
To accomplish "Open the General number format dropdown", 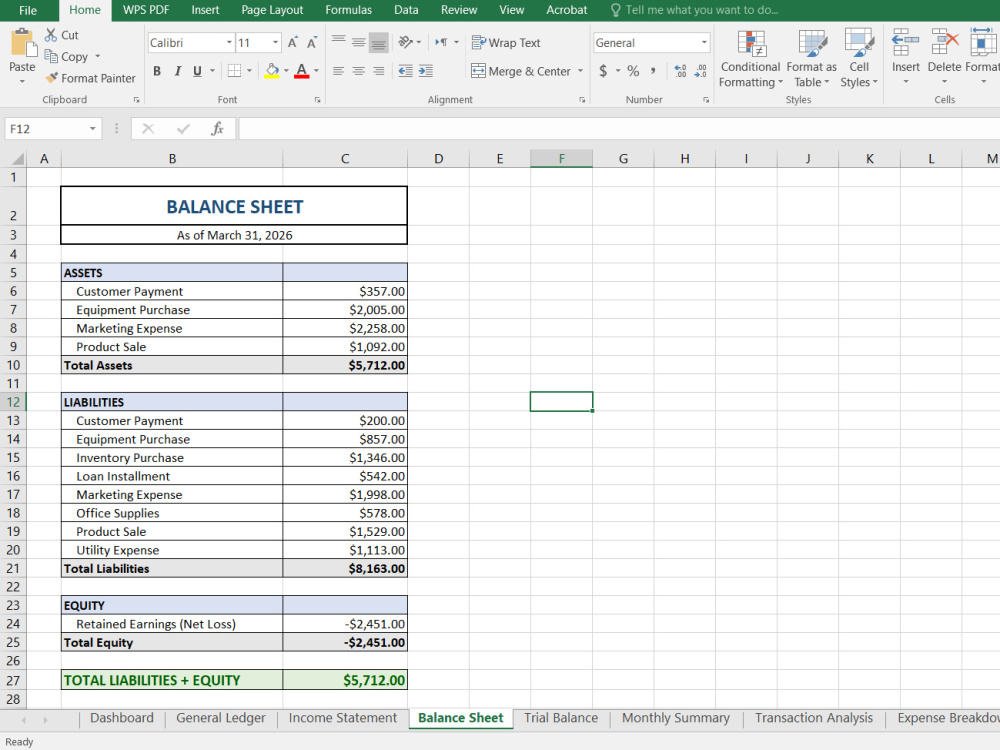I will tap(703, 43).
